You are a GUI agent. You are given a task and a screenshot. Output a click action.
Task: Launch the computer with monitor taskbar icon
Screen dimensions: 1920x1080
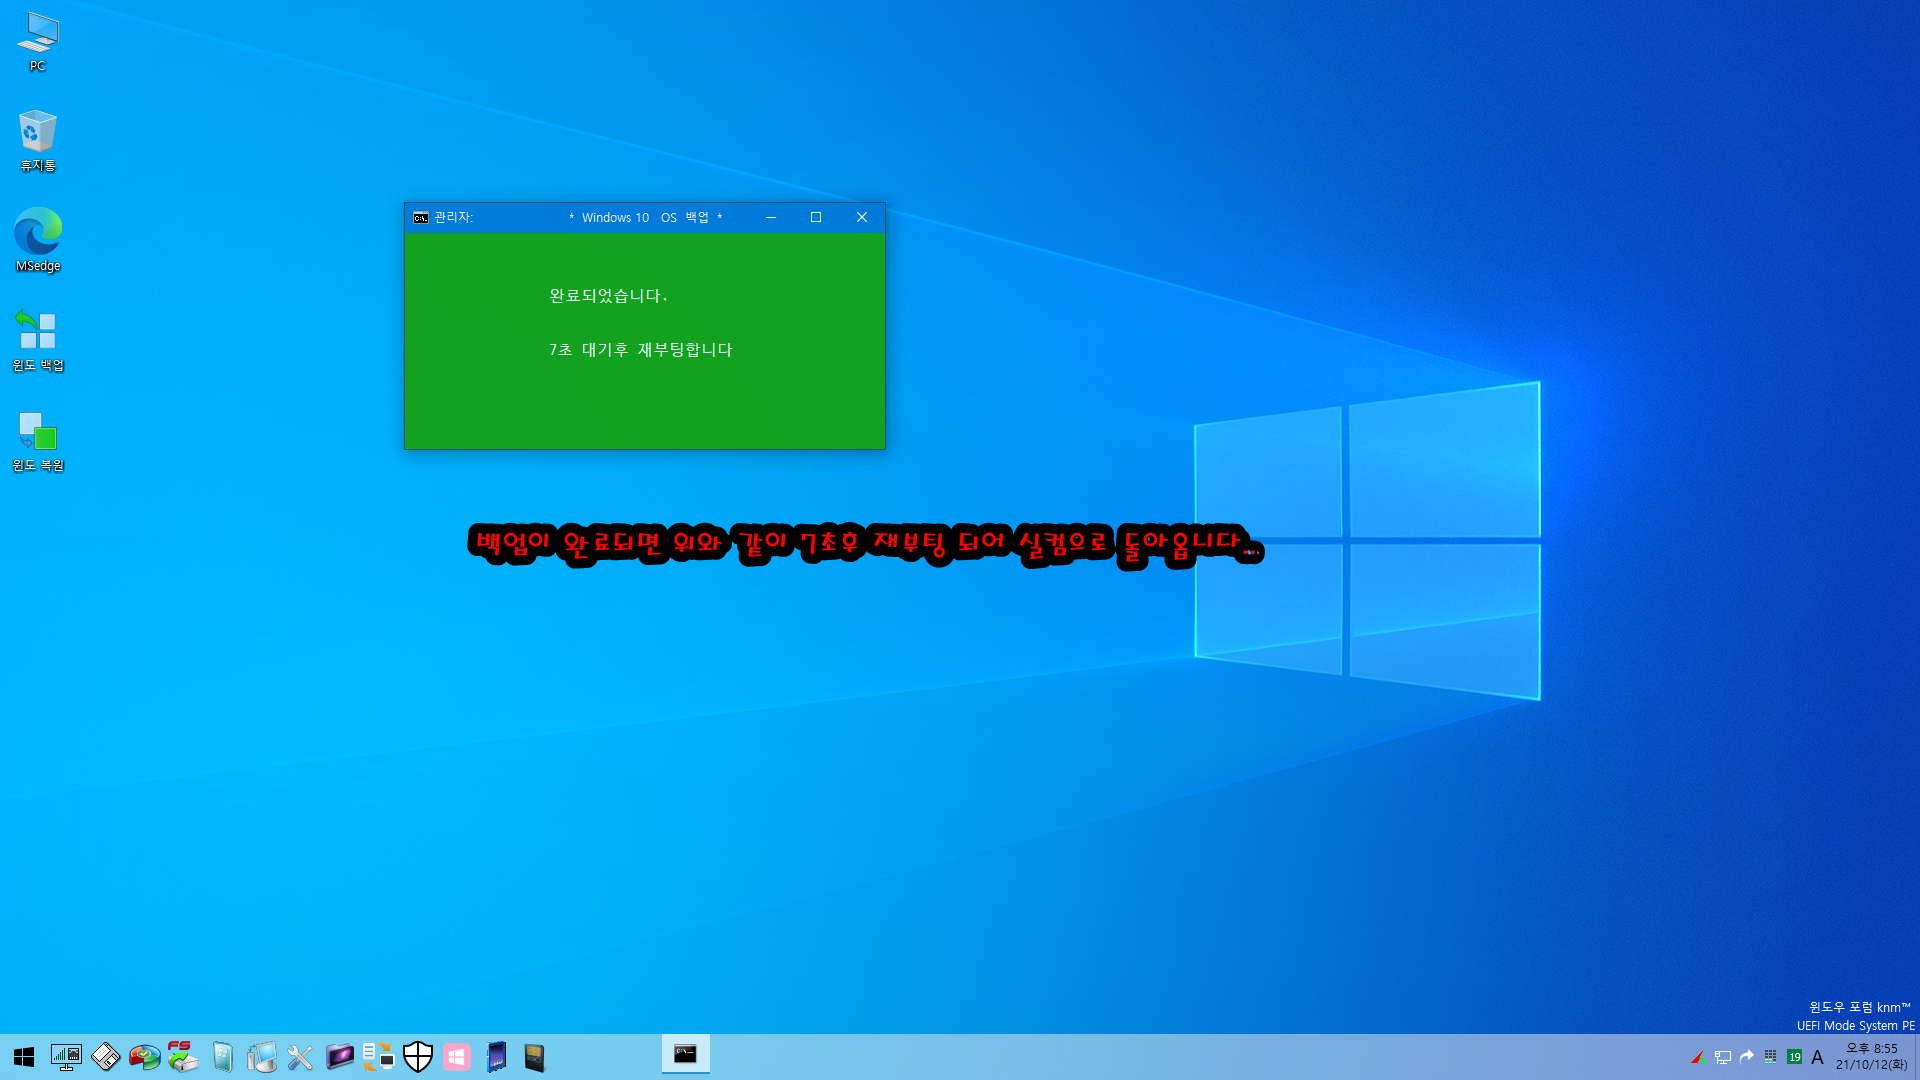coord(261,1057)
